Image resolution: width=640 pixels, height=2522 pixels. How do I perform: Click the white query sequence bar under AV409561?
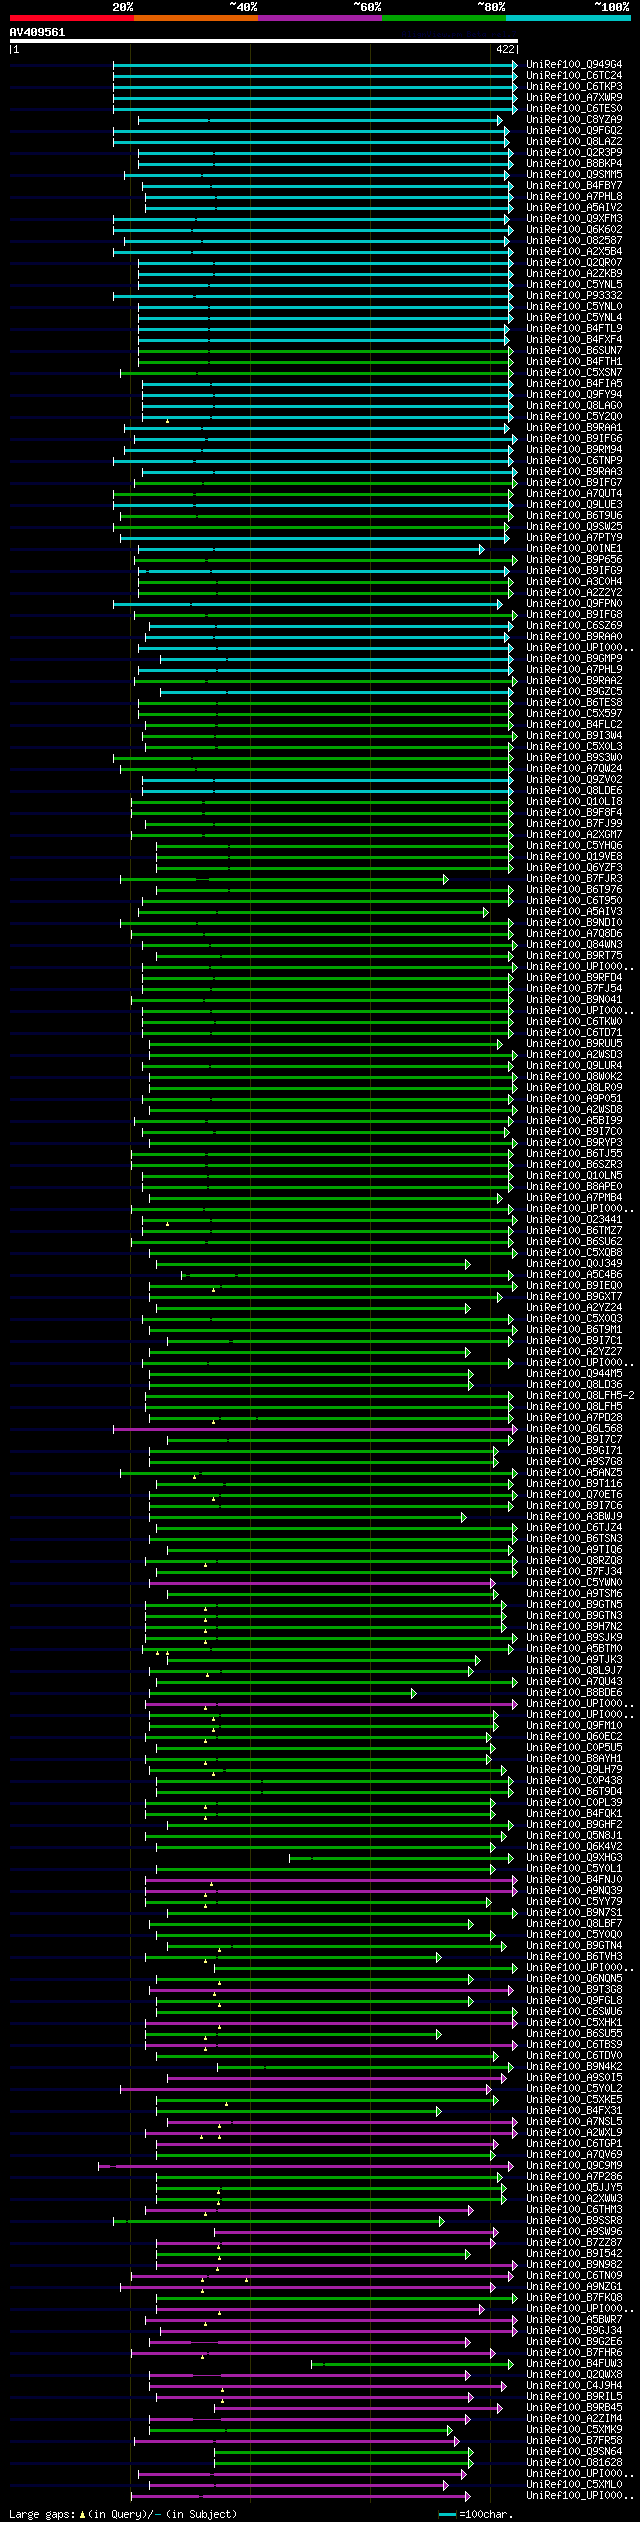264,41
